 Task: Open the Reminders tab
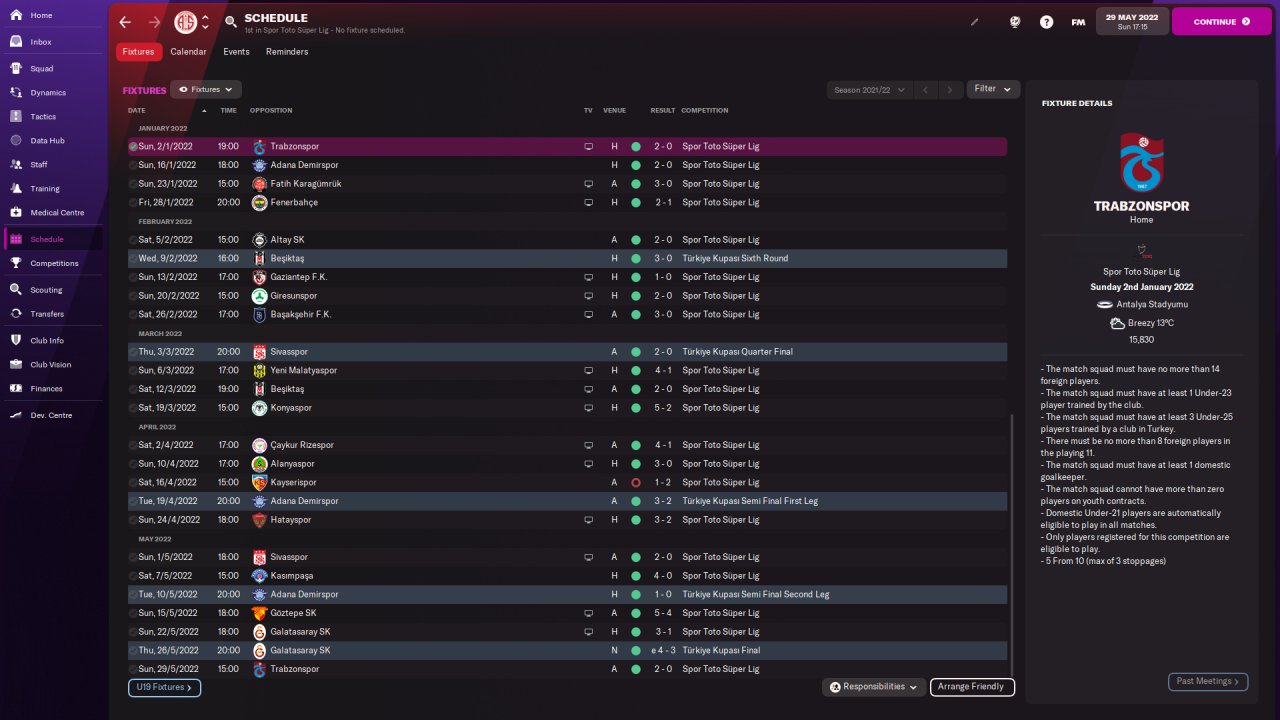tap(287, 52)
